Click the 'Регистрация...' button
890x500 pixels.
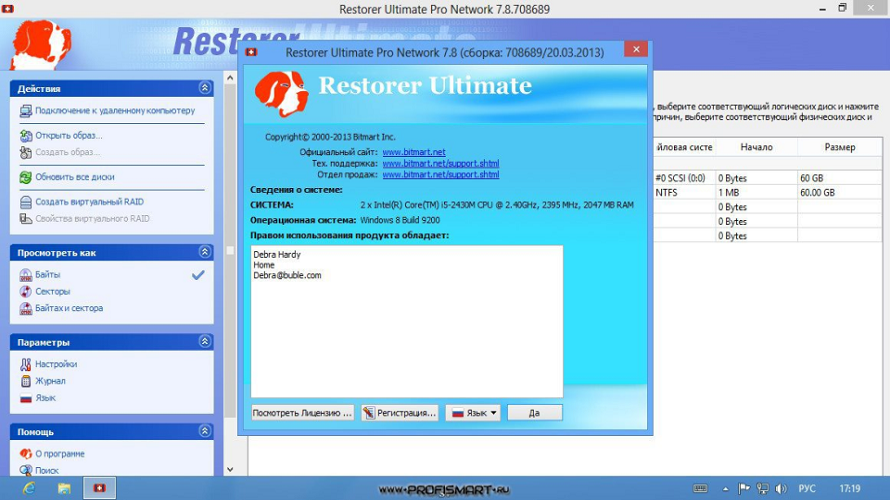click(x=400, y=413)
